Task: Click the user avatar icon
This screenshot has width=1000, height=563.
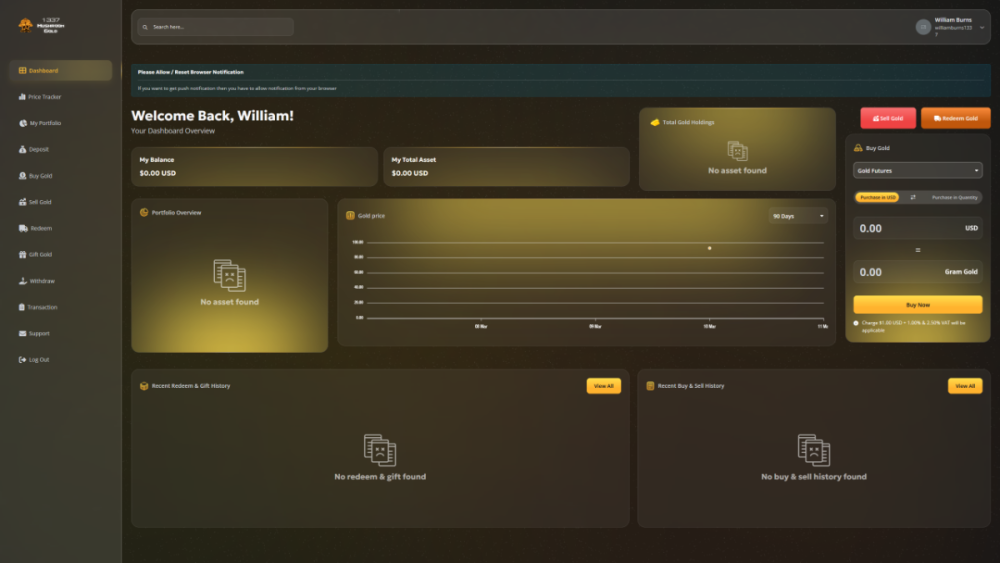Action: 923,27
